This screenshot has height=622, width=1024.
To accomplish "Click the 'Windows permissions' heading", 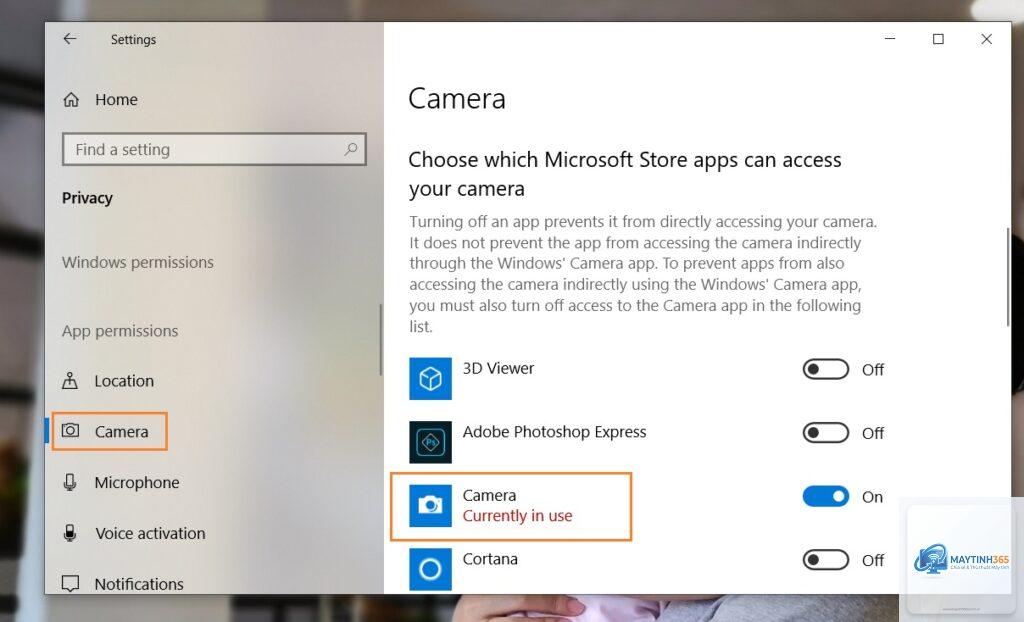I will point(138,262).
